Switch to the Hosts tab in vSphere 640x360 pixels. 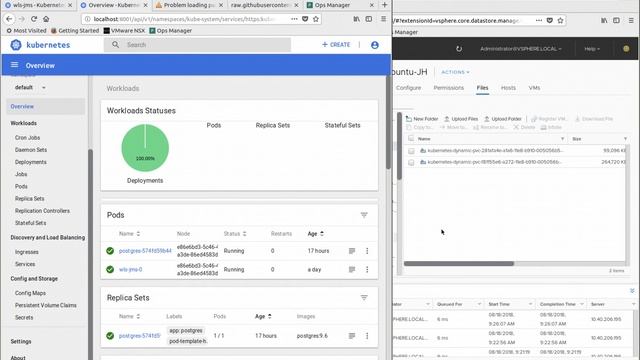pos(508,88)
